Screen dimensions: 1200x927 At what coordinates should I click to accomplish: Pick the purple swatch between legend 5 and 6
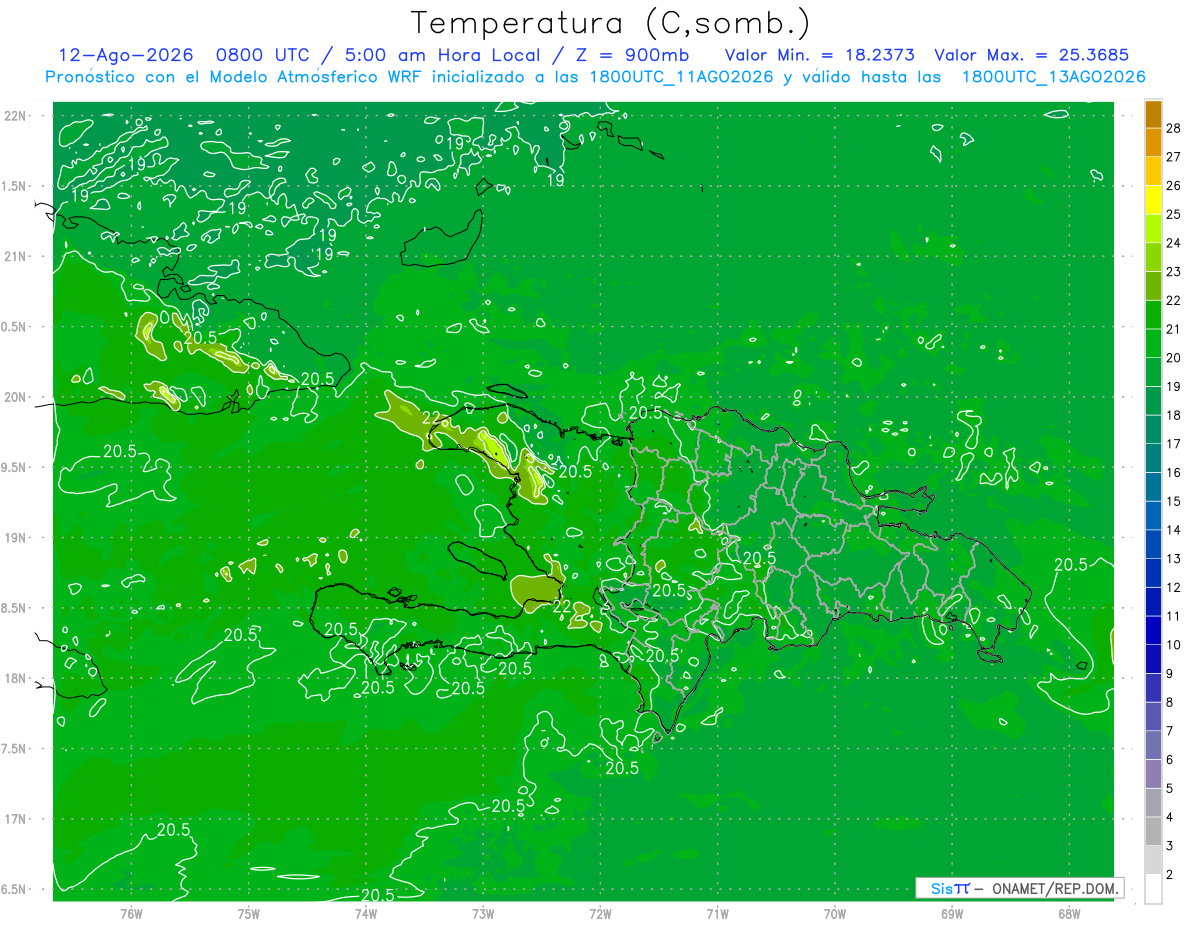click(1153, 774)
